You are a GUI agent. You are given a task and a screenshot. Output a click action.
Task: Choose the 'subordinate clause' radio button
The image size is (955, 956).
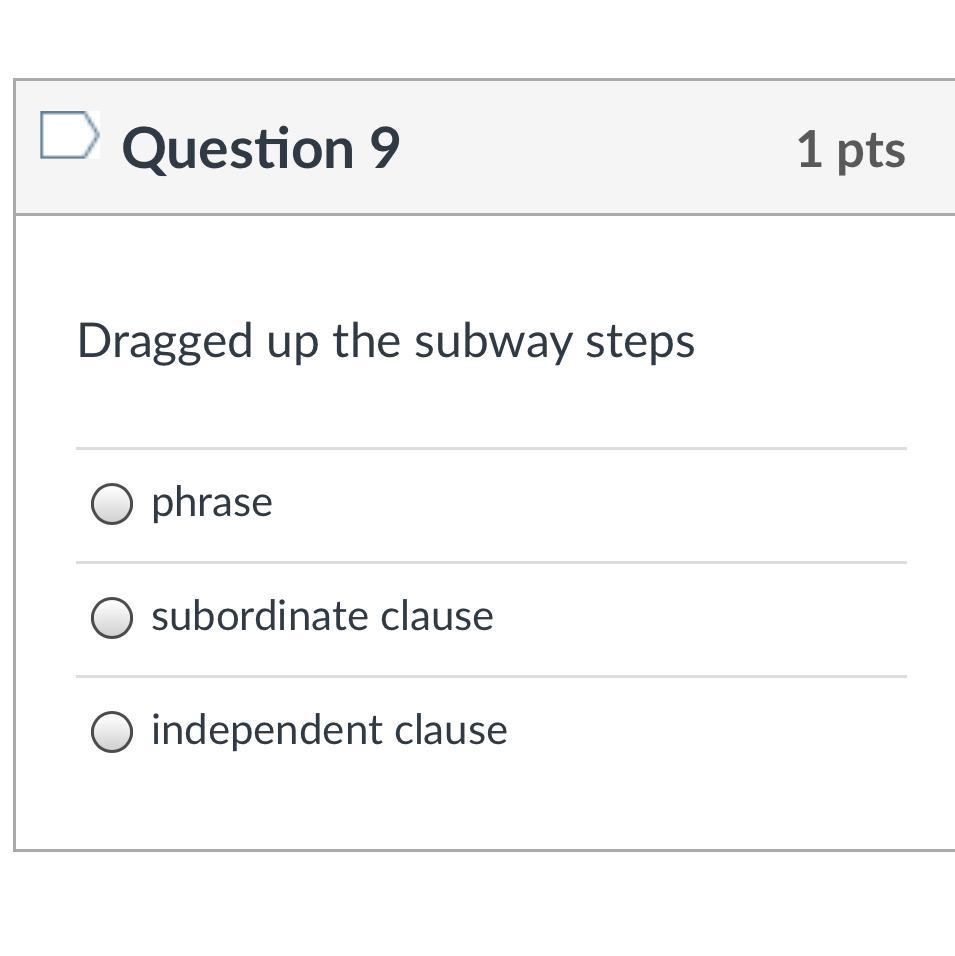tap(111, 617)
